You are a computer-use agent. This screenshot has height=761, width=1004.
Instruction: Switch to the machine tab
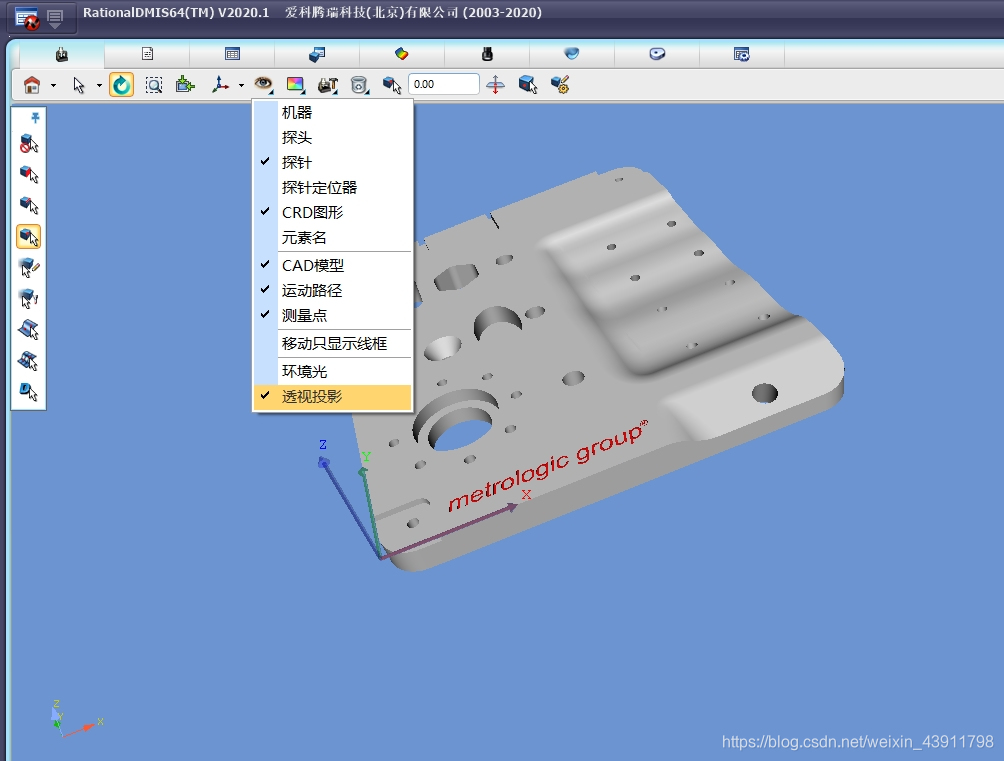tap(61, 54)
